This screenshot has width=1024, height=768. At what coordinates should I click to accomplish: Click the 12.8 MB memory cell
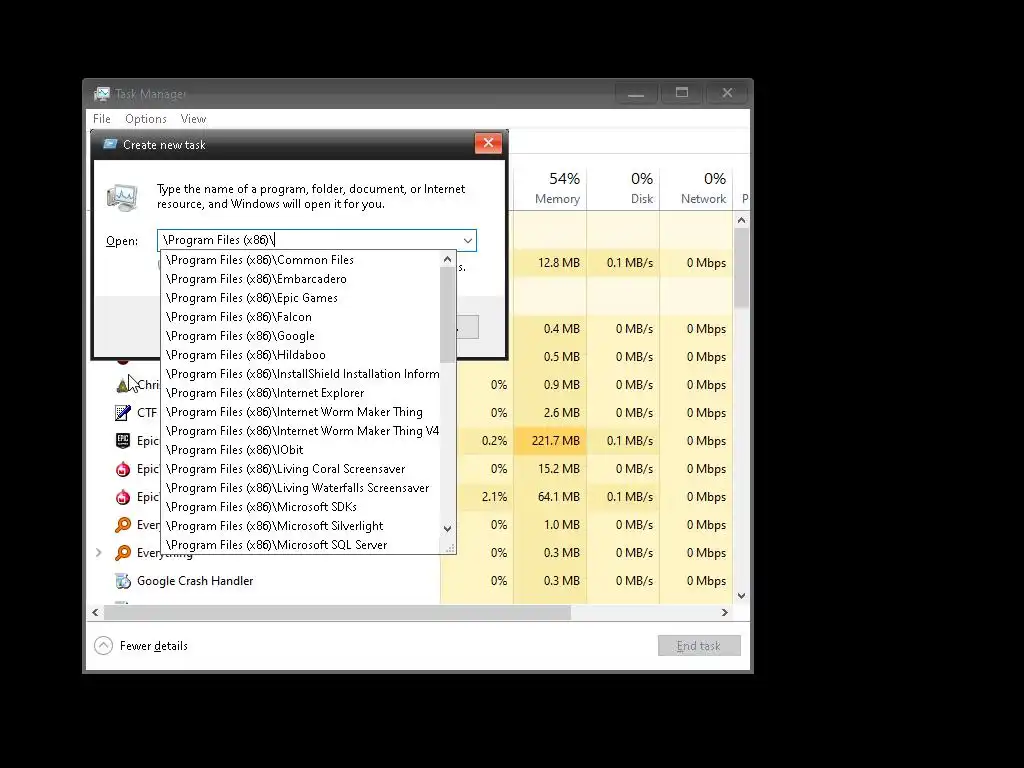click(551, 263)
